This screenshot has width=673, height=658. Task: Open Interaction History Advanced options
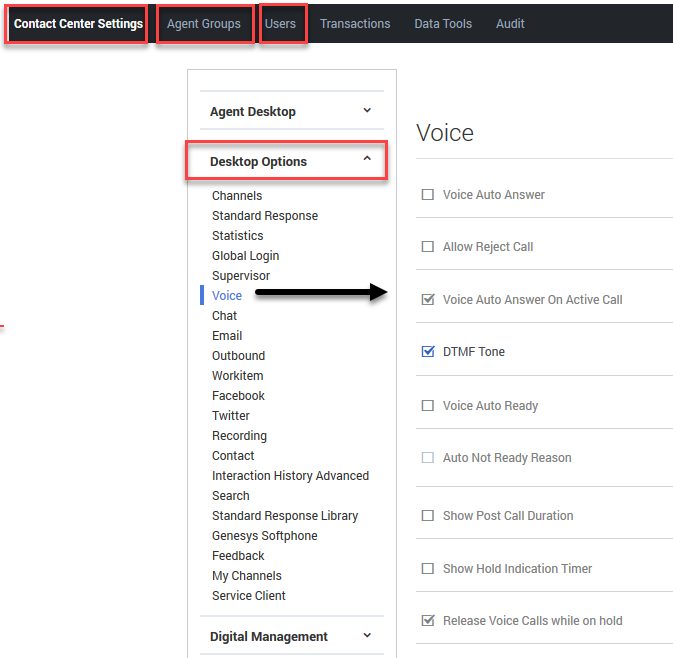coord(290,476)
